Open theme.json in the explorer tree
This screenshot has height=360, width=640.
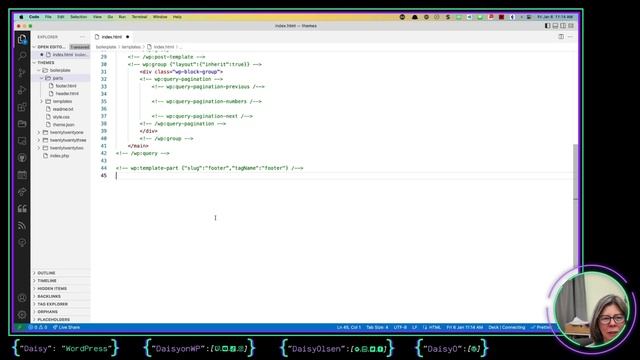(63, 124)
